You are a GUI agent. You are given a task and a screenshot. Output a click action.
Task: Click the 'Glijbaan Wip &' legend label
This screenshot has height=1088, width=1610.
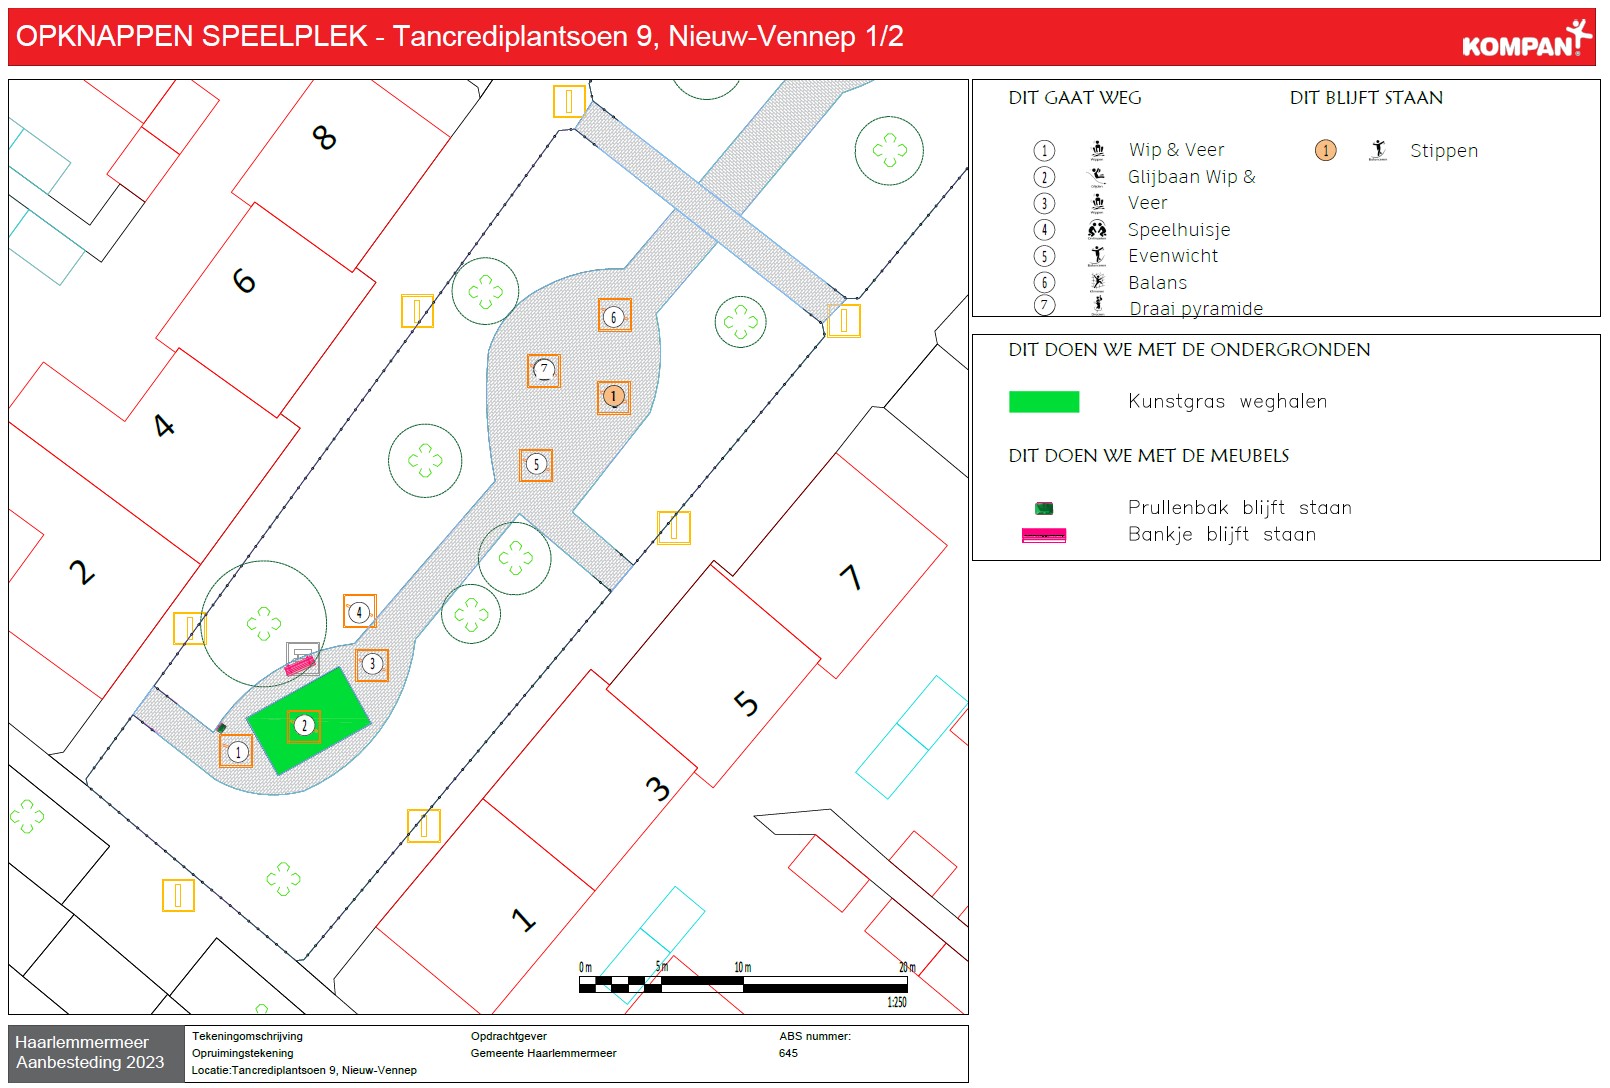click(x=1191, y=177)
